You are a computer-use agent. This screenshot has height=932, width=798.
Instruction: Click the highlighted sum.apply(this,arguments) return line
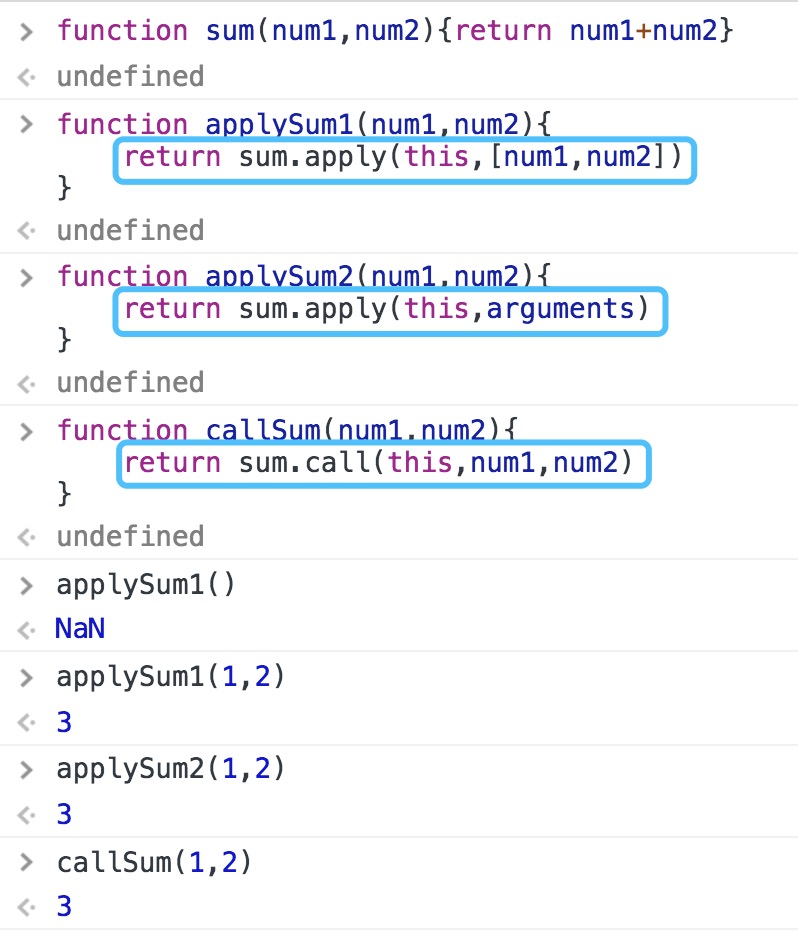(391, 309)
